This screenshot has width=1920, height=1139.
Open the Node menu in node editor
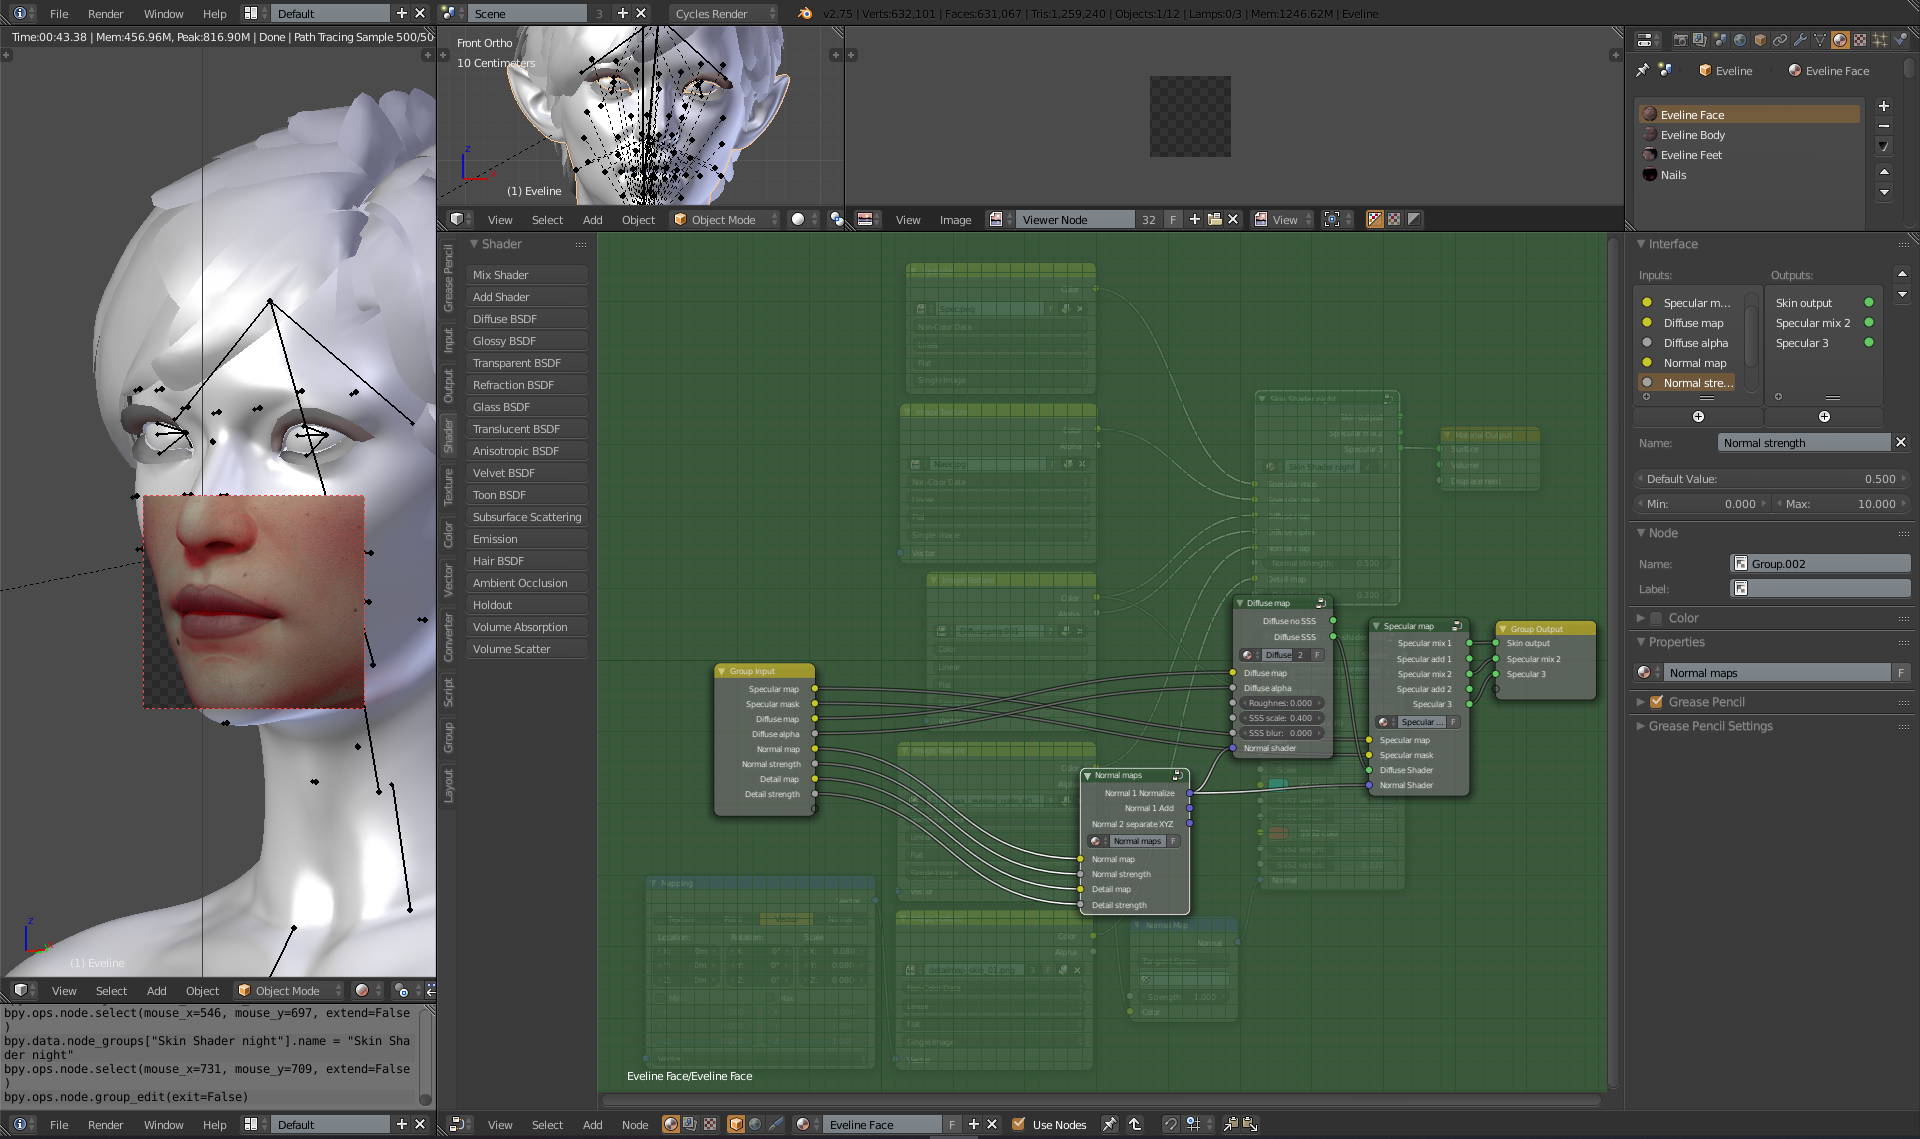(x=635, y=1124)
